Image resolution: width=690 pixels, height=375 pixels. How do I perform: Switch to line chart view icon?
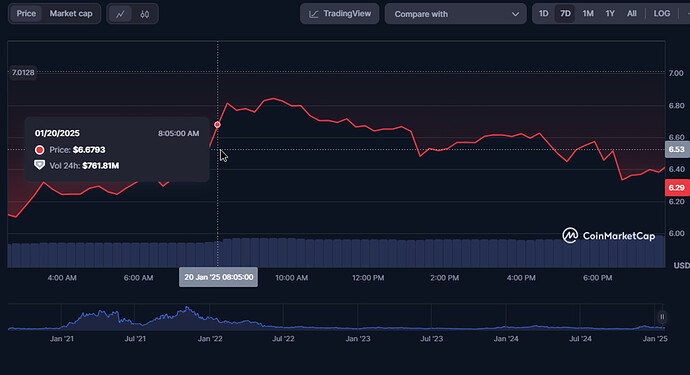(120, 14)
